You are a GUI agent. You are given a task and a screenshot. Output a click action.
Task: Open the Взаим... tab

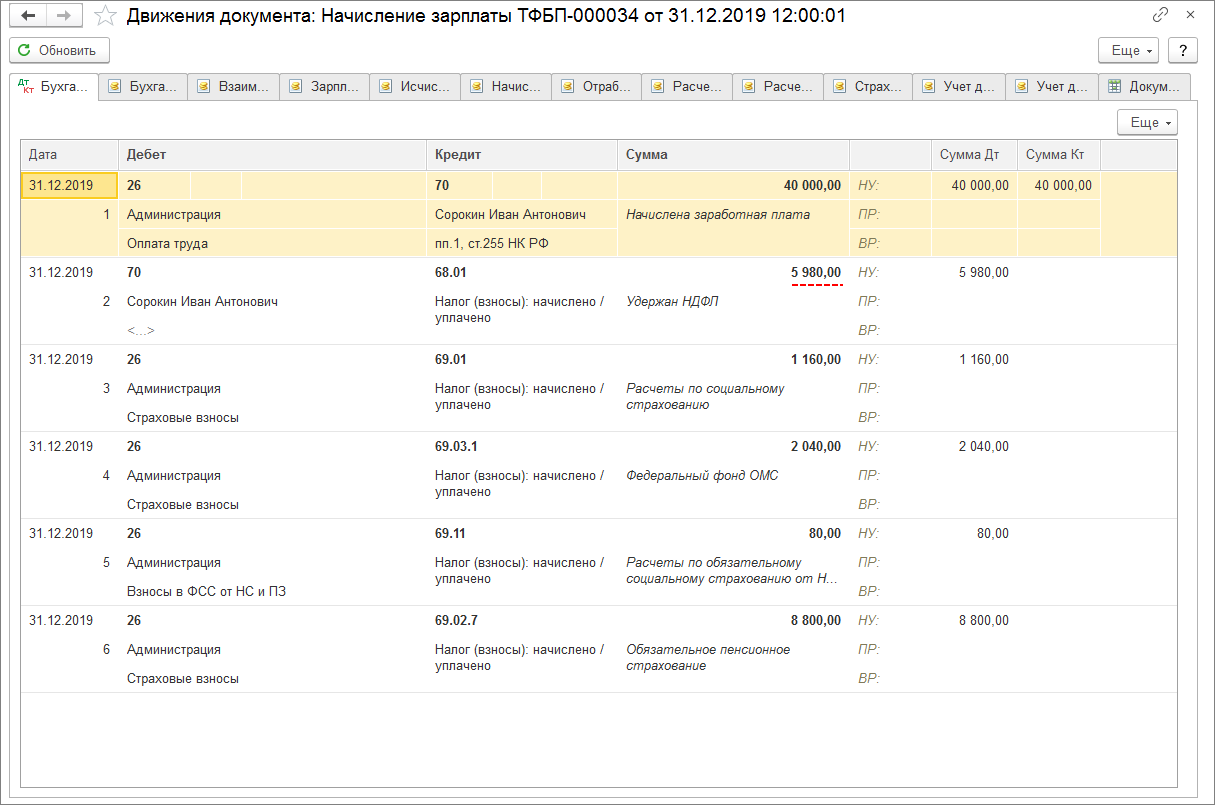(x=233, y=87)
